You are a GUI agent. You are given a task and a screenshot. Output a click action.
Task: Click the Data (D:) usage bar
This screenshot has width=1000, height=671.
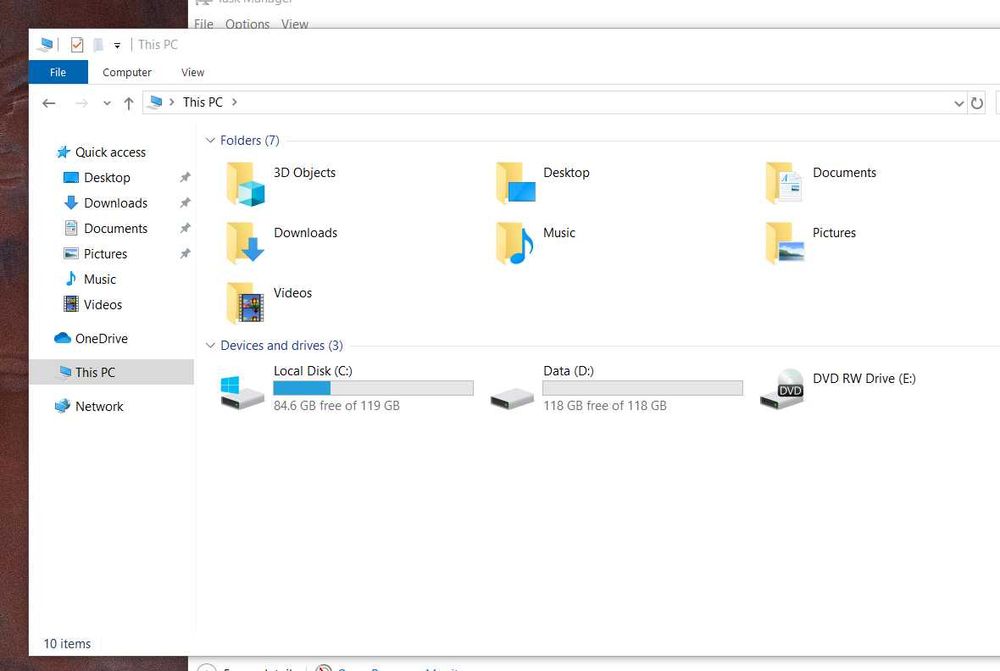643,388
